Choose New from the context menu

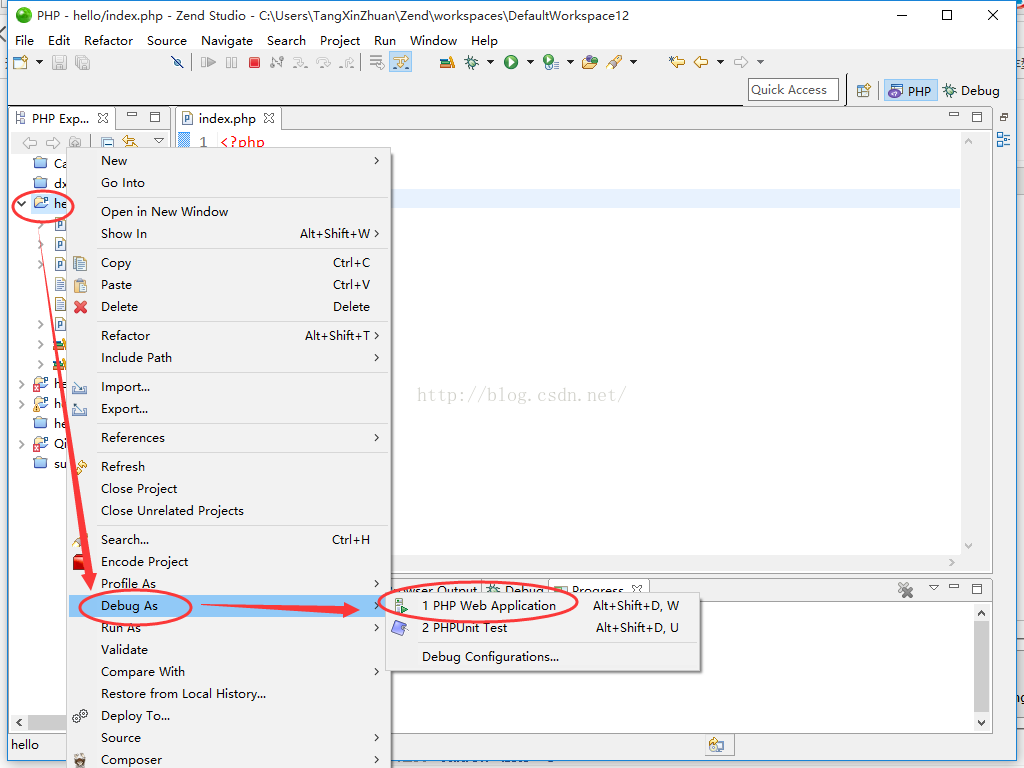[229, 161]
